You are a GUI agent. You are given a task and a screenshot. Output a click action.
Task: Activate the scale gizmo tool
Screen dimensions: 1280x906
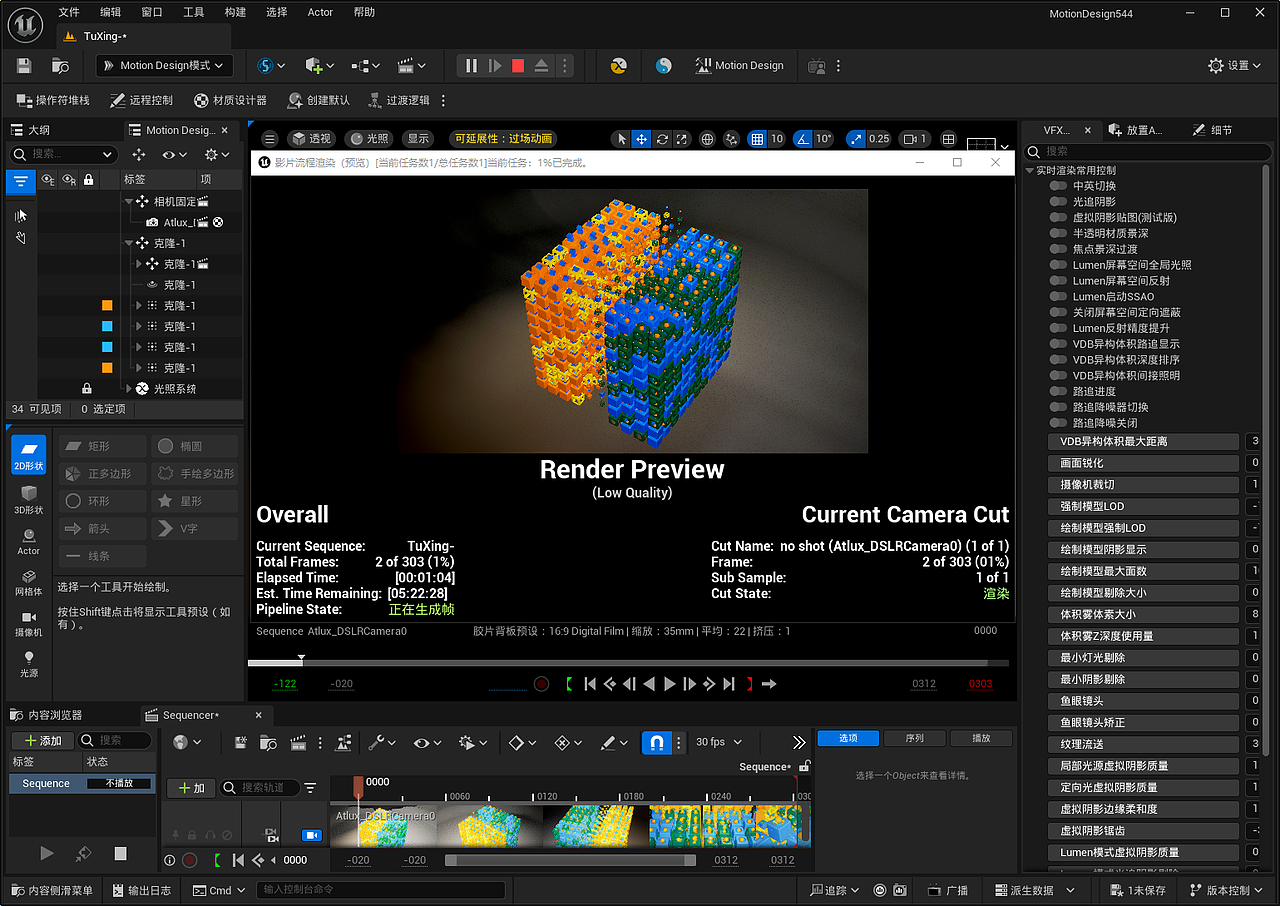pyautogui.click(x=681, y=139)
